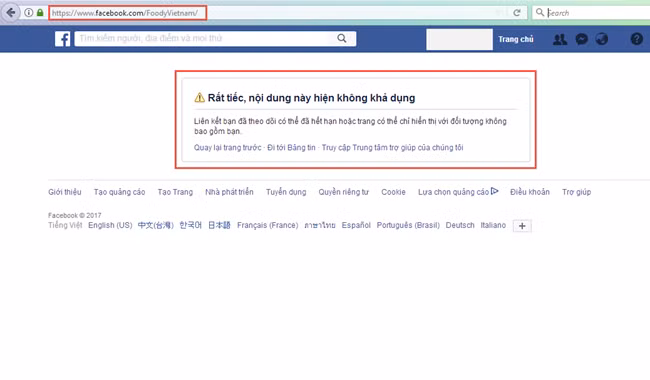Open the Quyền riêng tư footer link

(x=344, y=192)
